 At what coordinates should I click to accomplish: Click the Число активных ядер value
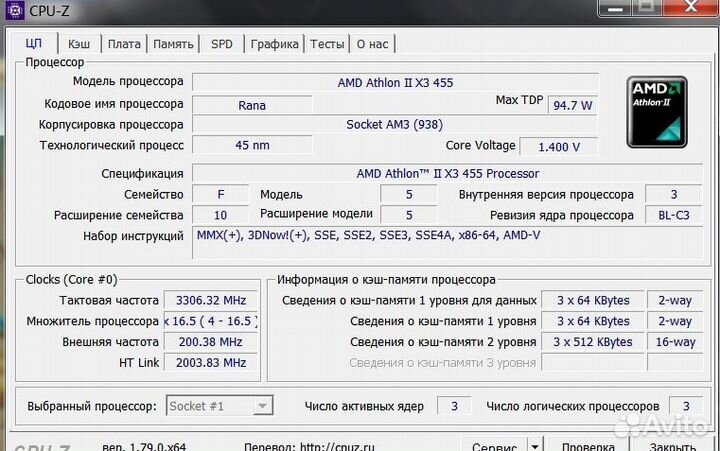click(454, 406)
